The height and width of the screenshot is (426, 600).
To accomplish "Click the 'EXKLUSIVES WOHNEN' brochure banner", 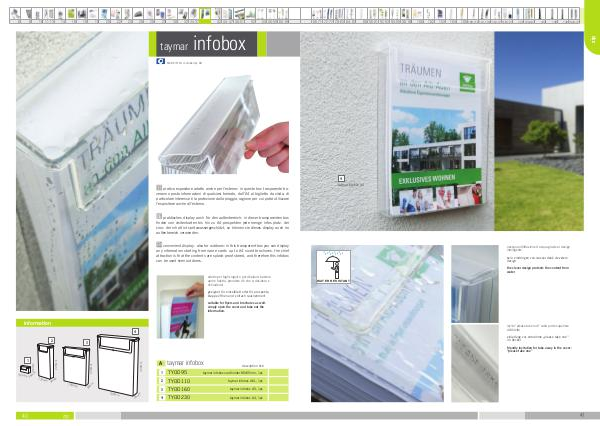I will [435, 179].
